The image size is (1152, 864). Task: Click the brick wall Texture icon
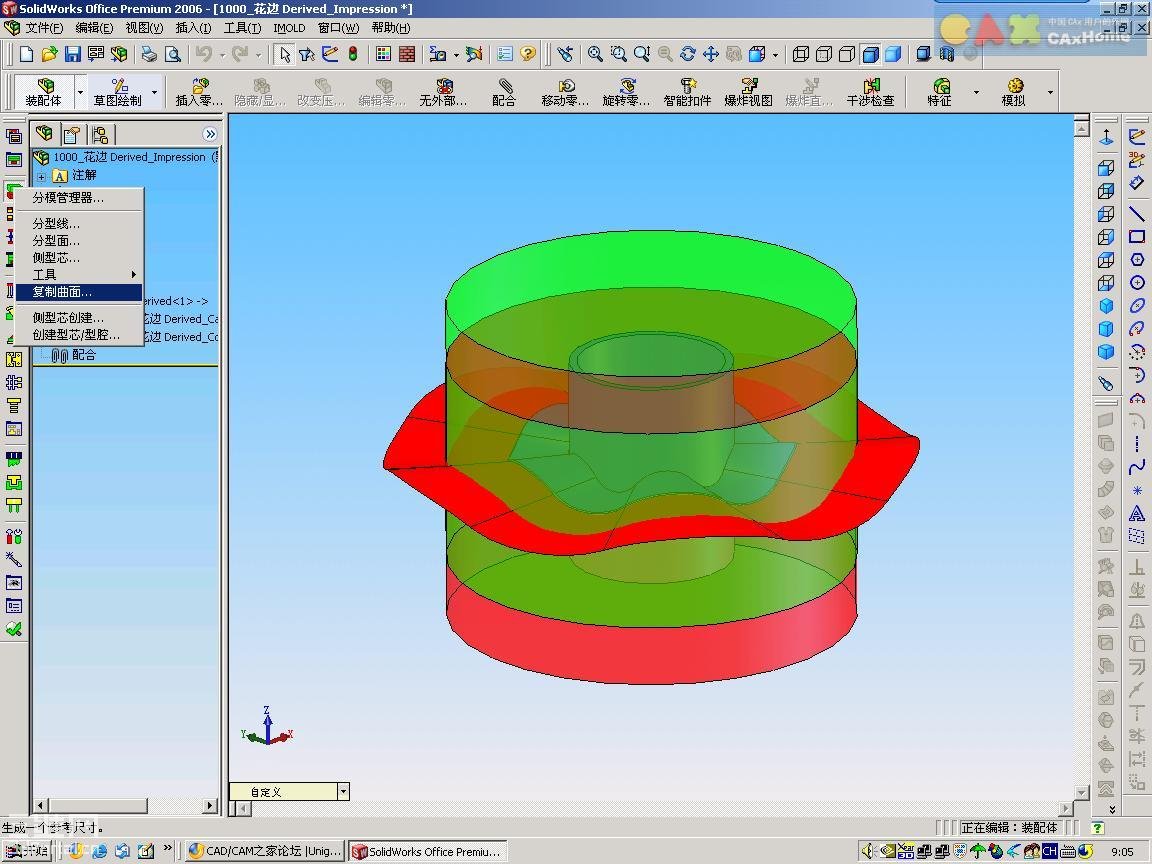coord(406,54)
